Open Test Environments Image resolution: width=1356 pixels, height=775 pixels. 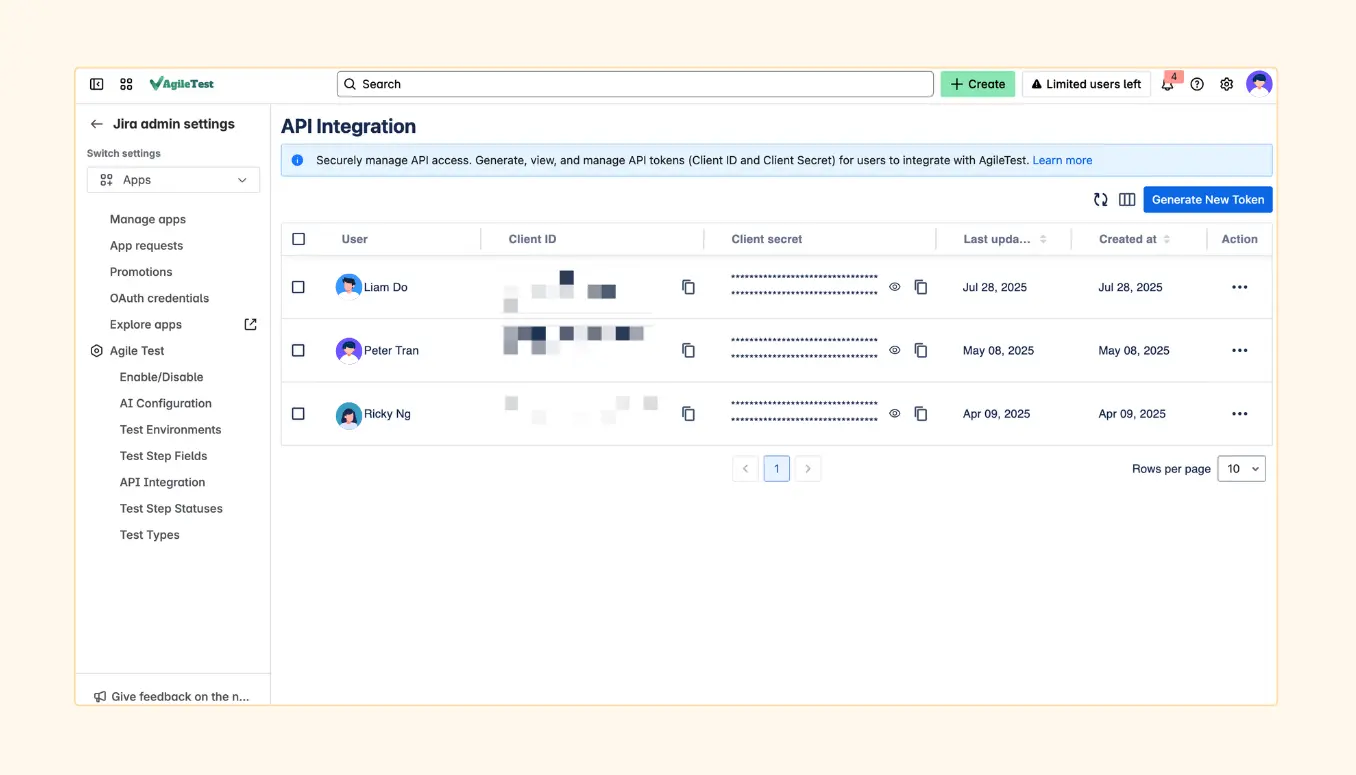(171, 430)
